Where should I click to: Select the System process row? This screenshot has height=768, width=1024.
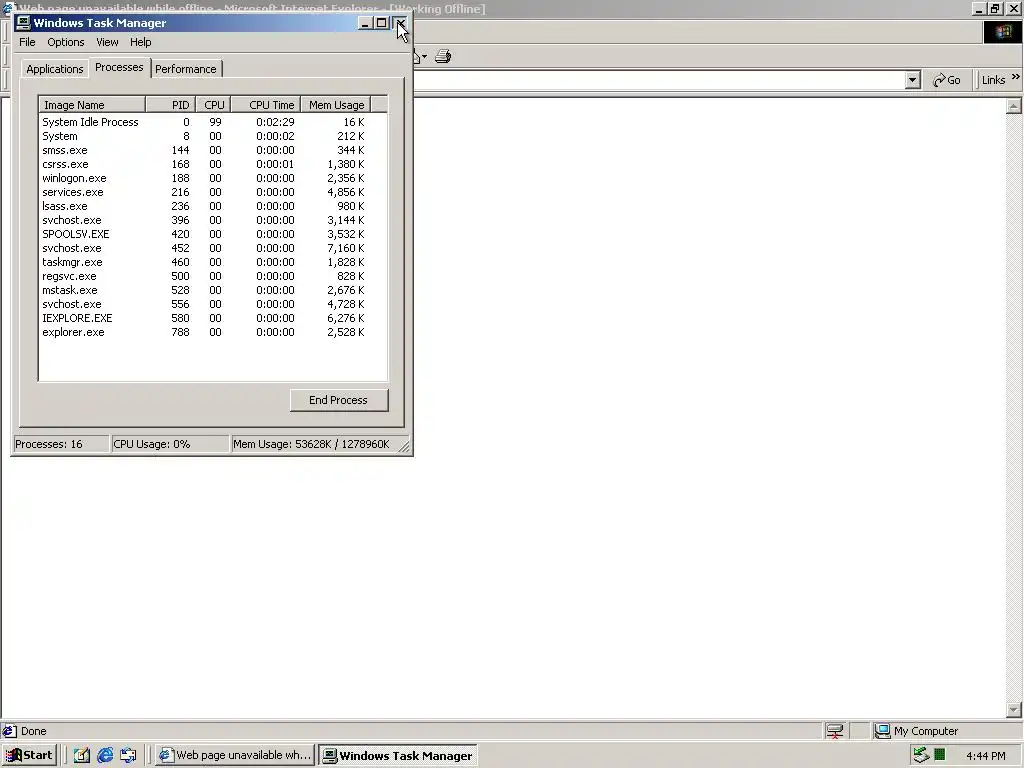213,136
